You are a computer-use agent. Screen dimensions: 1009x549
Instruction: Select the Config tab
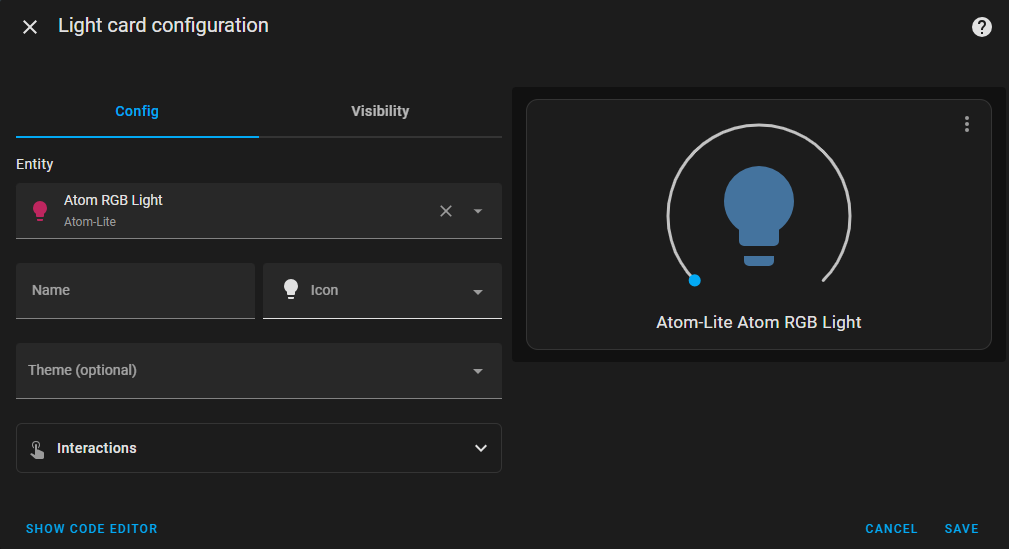[137, 111]
